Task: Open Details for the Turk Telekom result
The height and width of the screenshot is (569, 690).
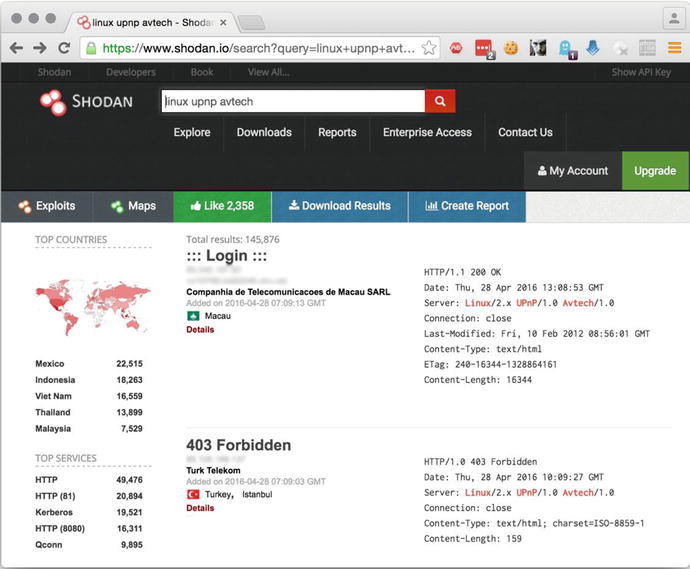Action: [200, 508]
